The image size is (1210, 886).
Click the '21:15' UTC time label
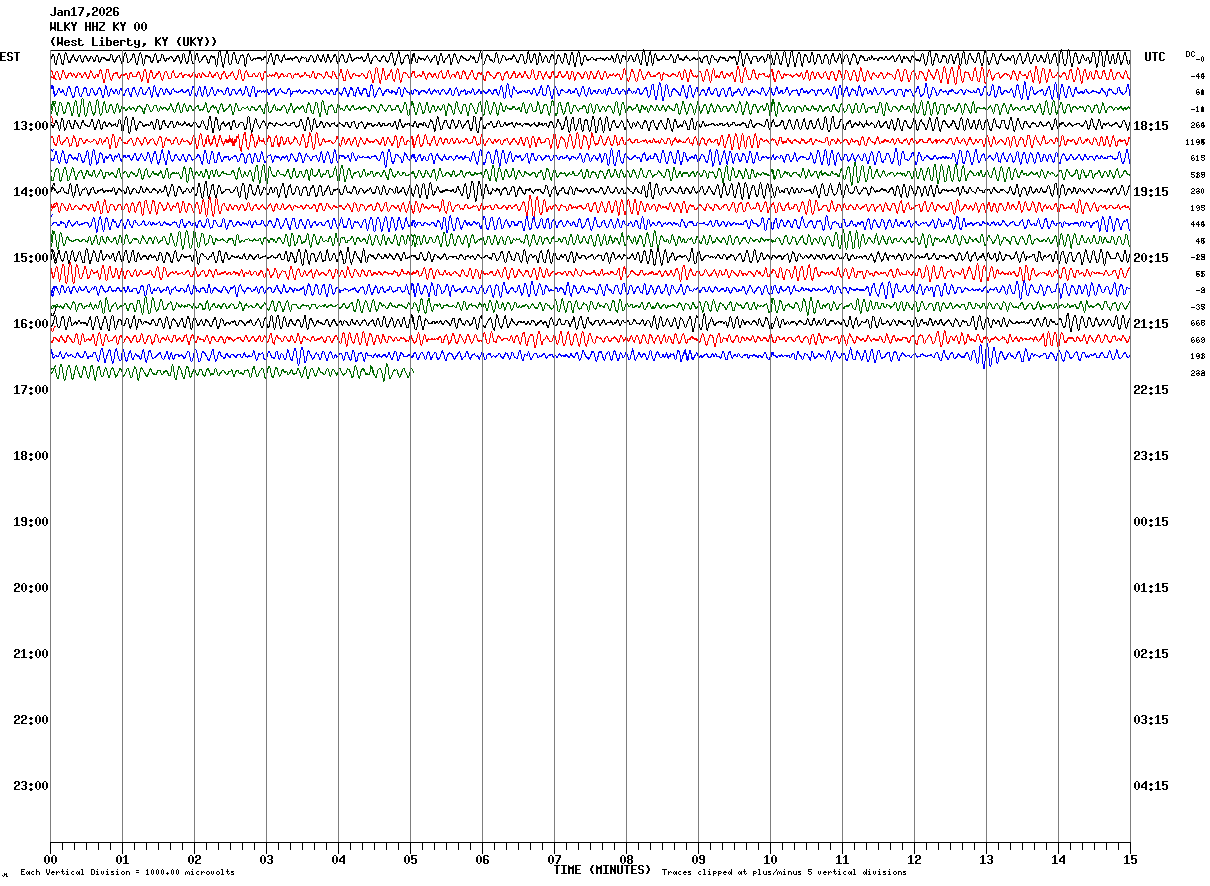tap(1151, 324)
